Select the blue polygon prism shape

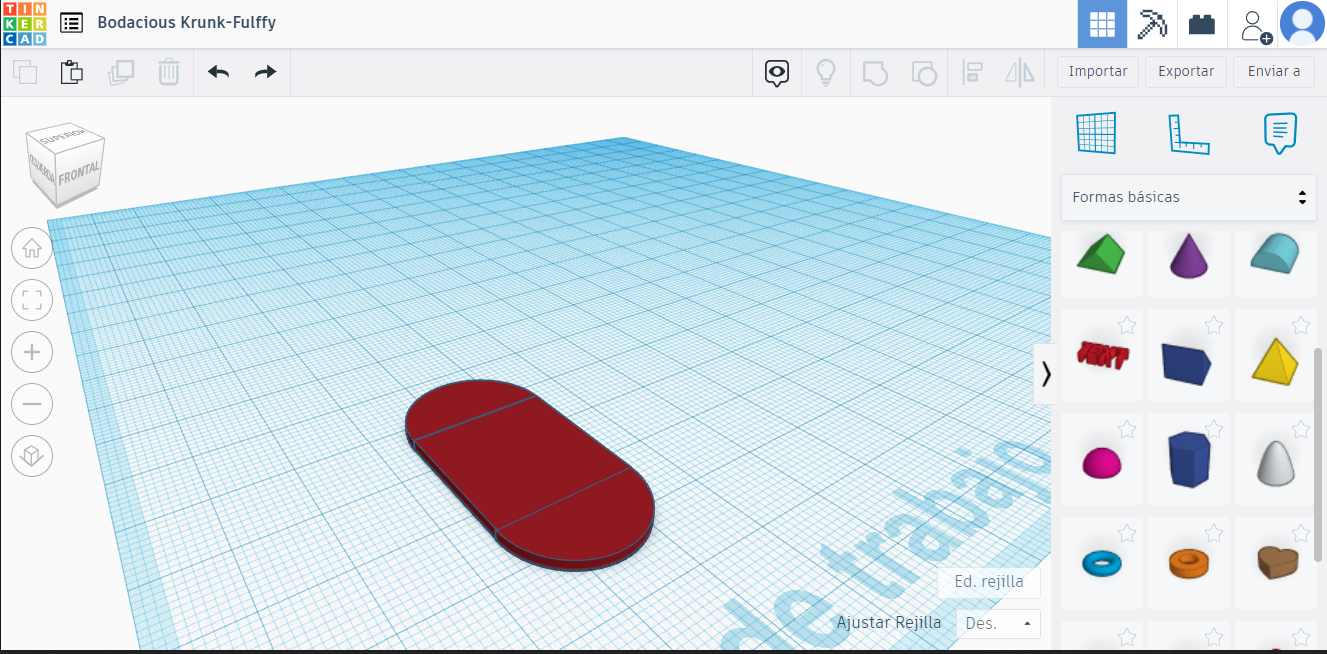pyautogui.click(x=1189, y=460)
